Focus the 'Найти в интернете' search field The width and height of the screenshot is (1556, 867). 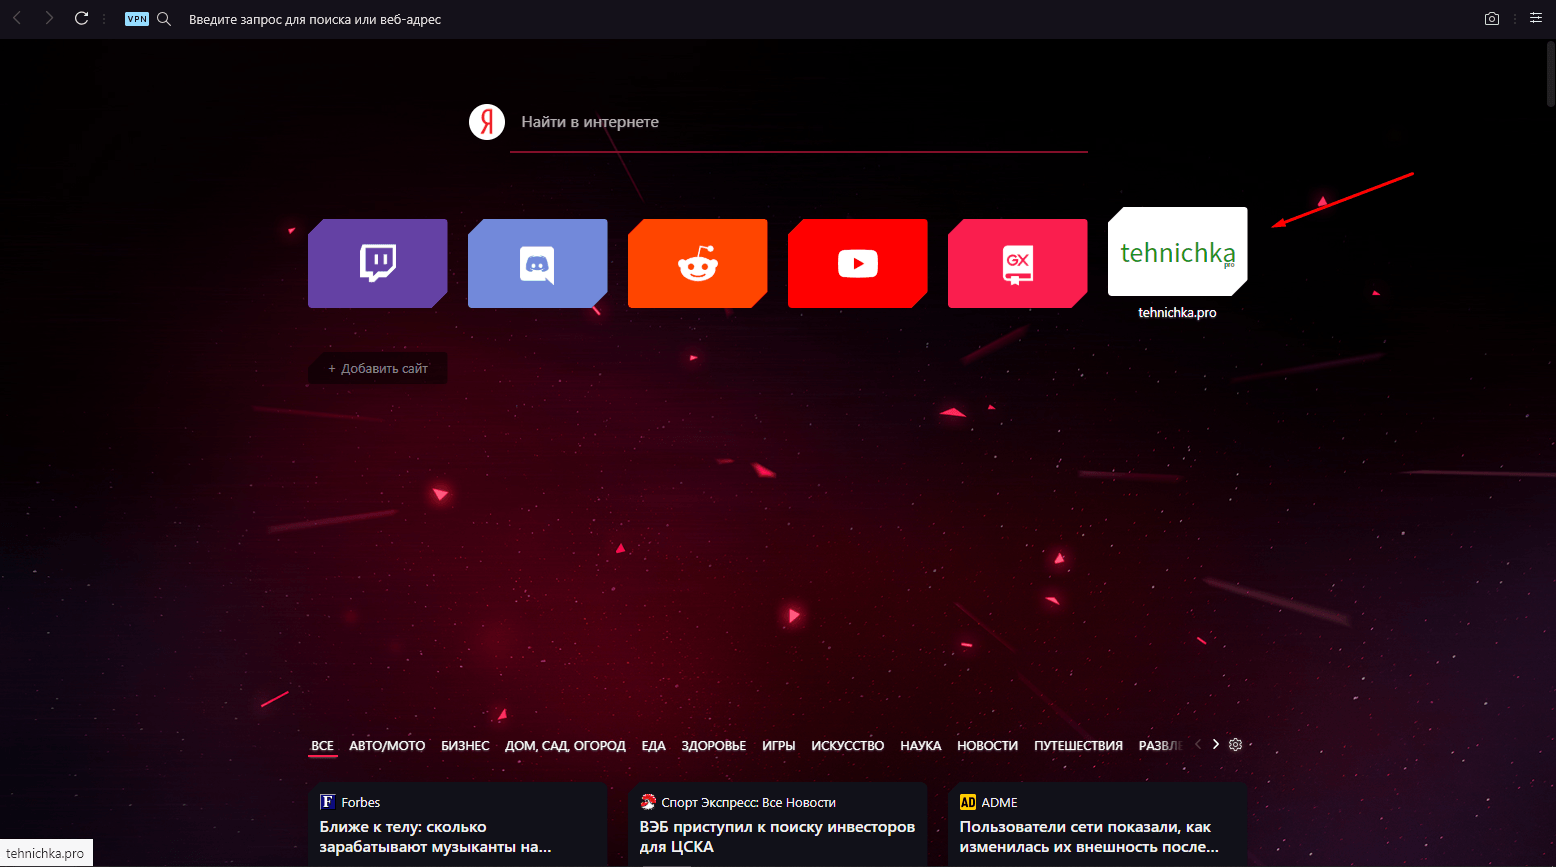pyautogui.click(x=799, y=122)
